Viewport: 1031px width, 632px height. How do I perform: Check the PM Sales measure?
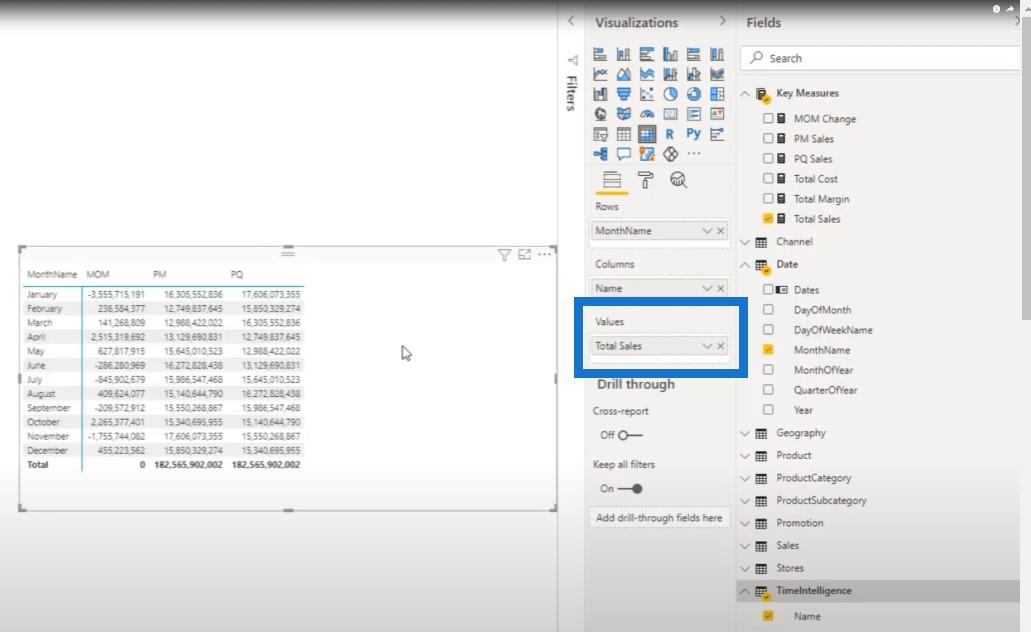pos(768,139)
